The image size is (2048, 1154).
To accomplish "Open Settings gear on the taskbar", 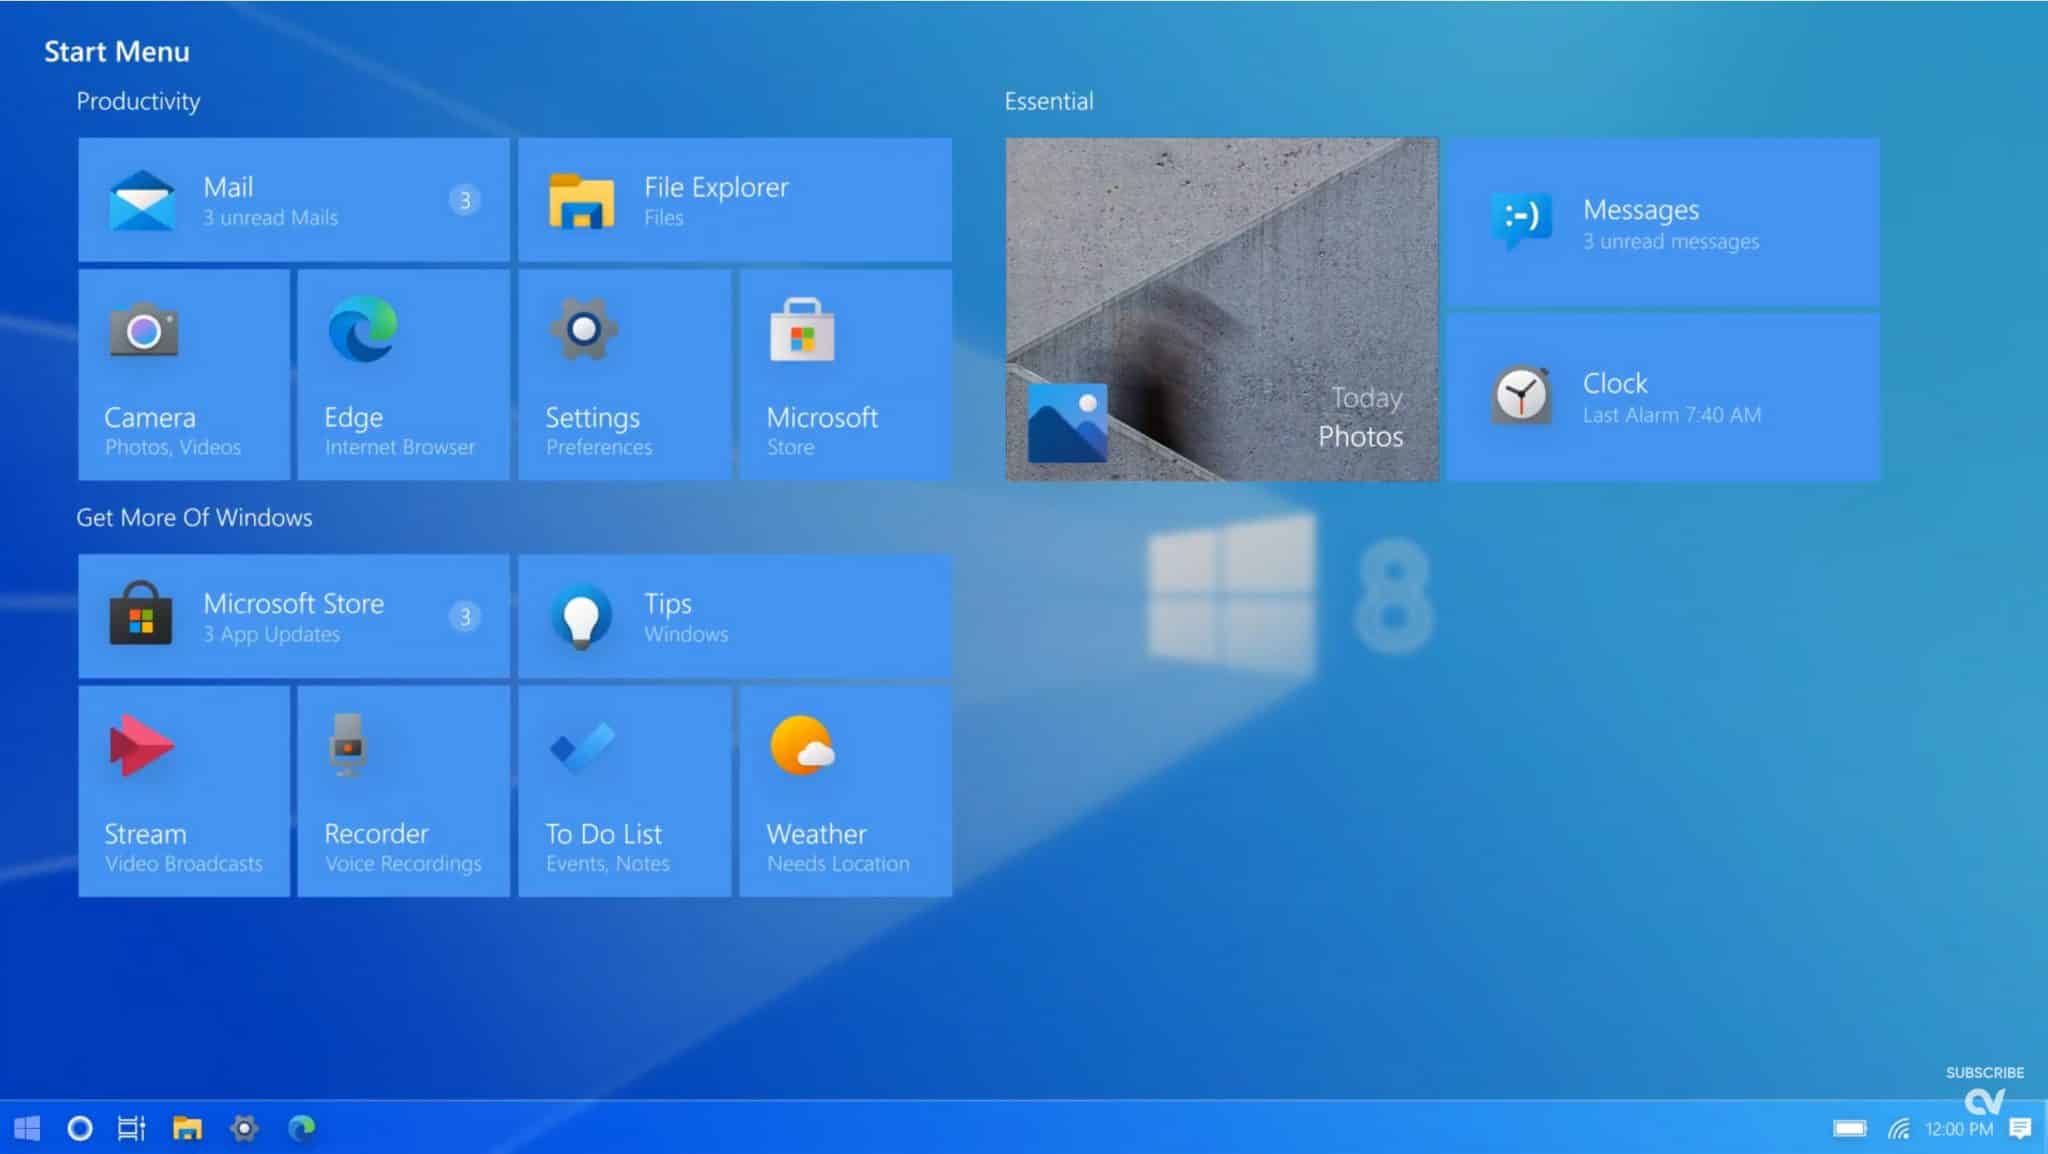I will [x=244, y=1129].
